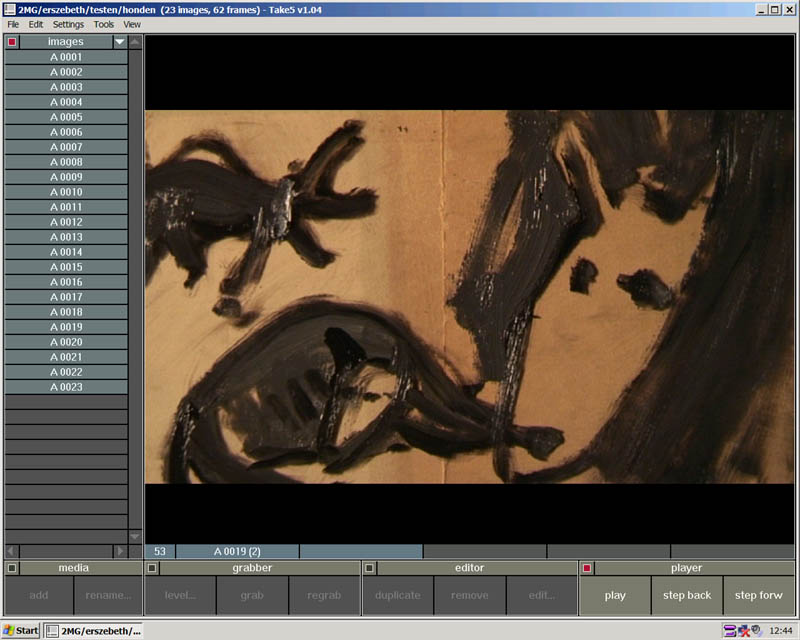Viewport: 800px width, 640px height.
Task: Click timeline segment A 0019 (2)
Action: 237,551
